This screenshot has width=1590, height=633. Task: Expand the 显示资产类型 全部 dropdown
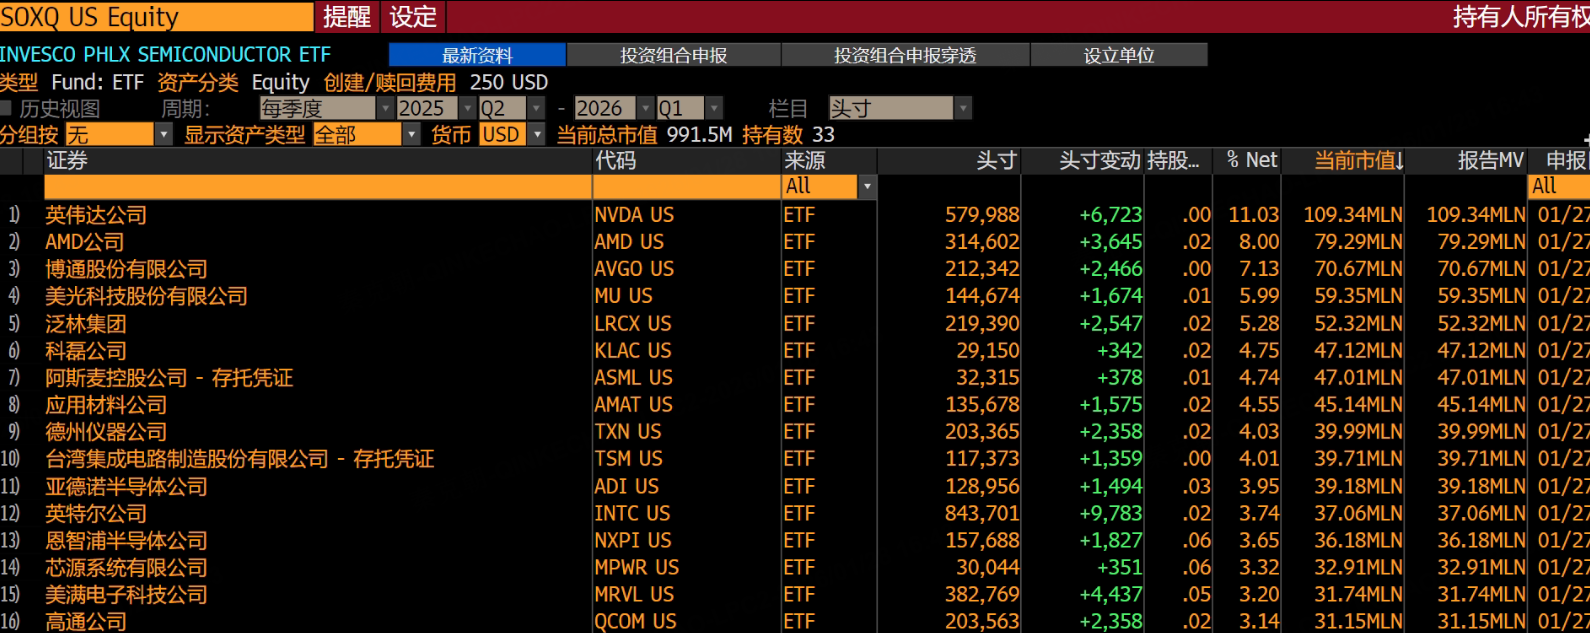tap(411, 134)
